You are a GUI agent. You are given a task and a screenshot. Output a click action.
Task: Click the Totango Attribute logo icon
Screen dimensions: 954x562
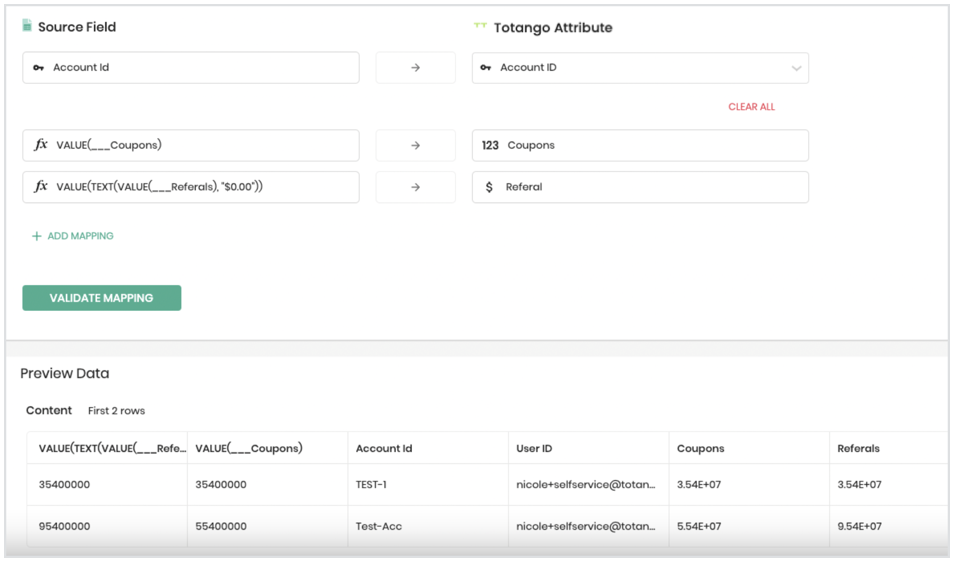[480, 27]
